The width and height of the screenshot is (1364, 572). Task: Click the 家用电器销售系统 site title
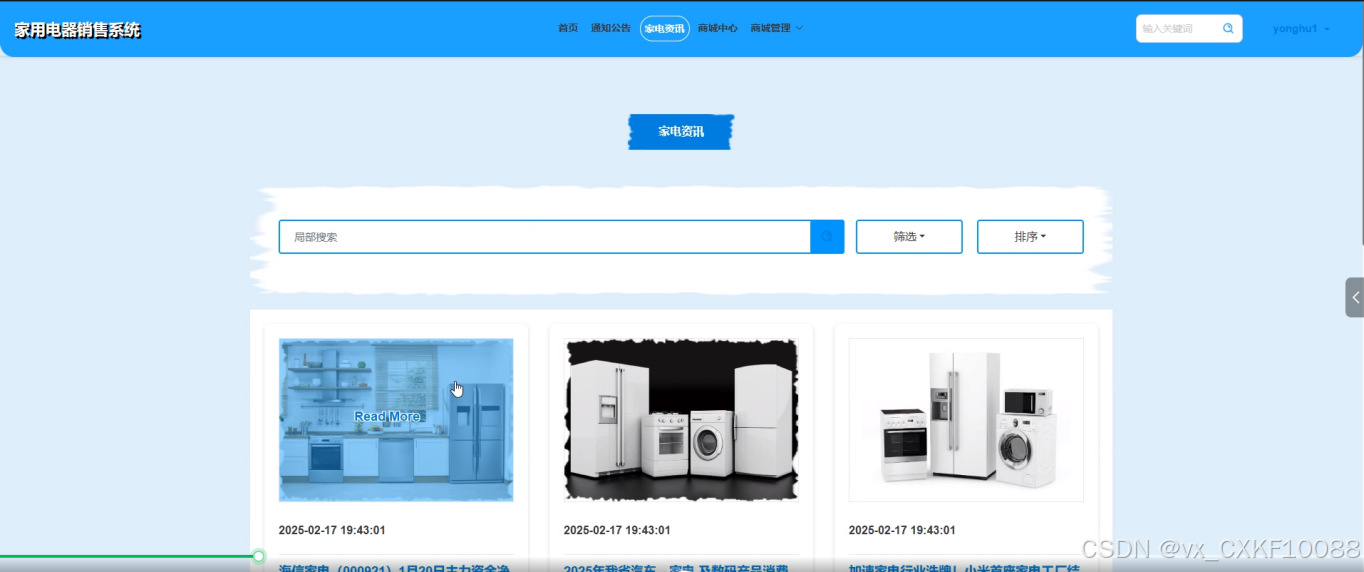tap(78, 30)
